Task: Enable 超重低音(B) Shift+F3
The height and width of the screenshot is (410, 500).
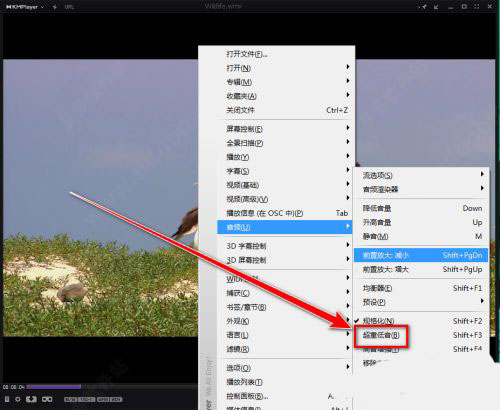Action: click(421, 335)
